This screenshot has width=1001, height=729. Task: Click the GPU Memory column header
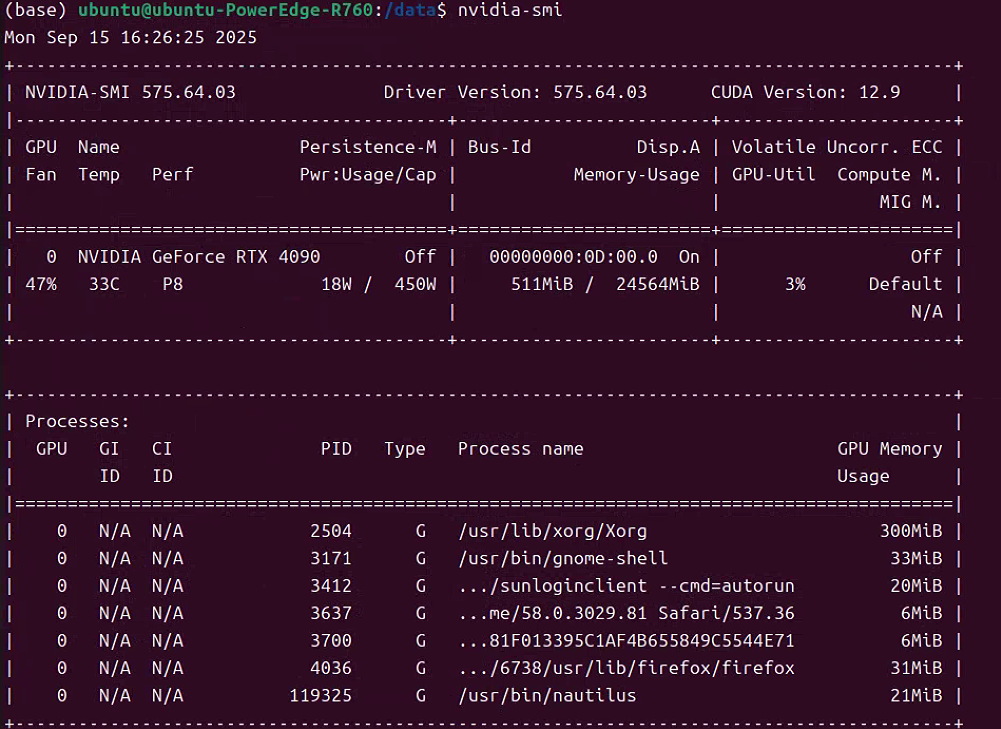tap(889, 449)
